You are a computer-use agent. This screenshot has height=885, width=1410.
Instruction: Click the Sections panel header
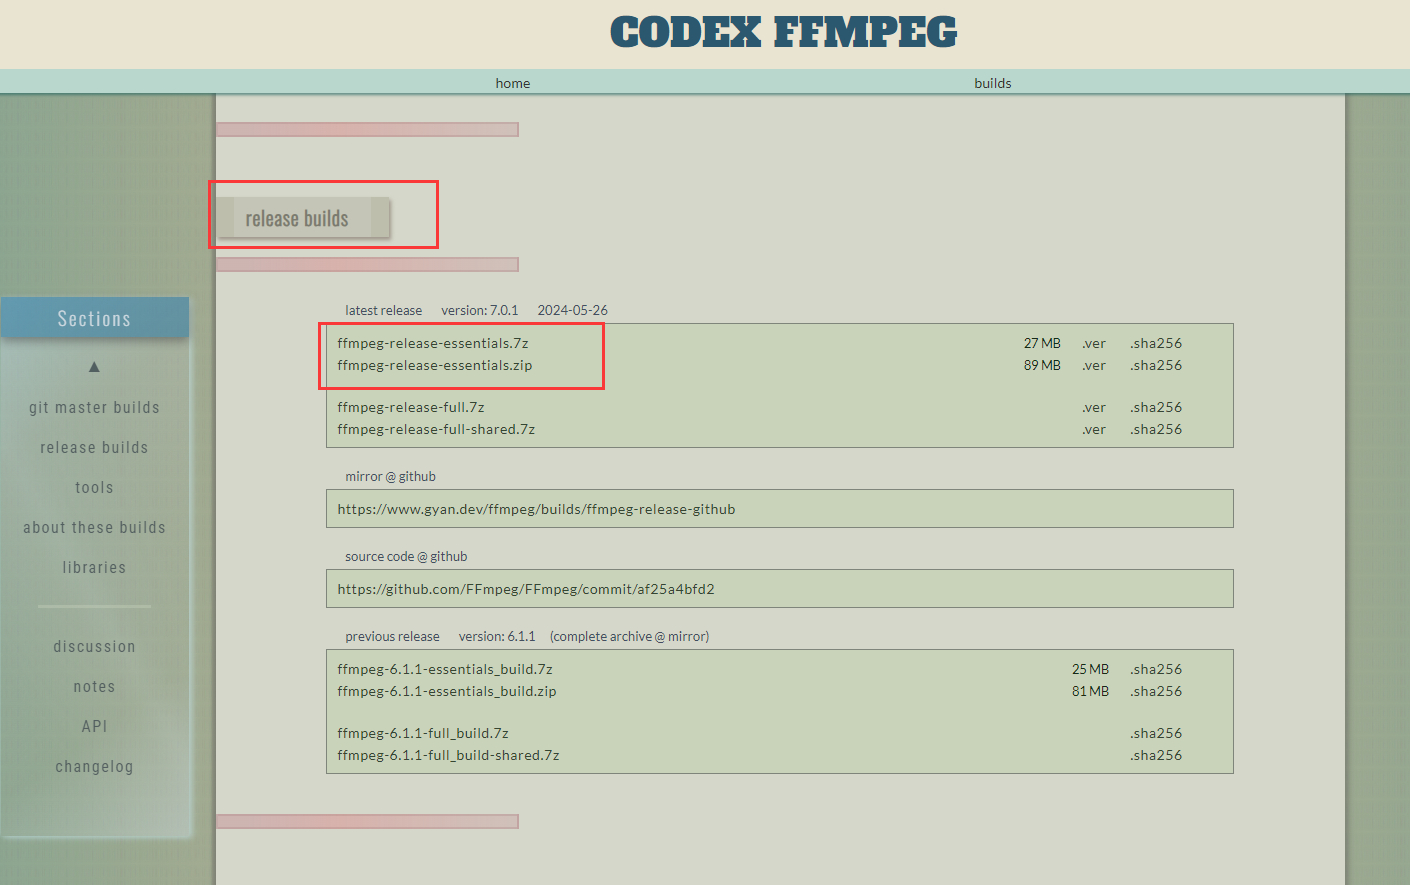pos(94,318)
